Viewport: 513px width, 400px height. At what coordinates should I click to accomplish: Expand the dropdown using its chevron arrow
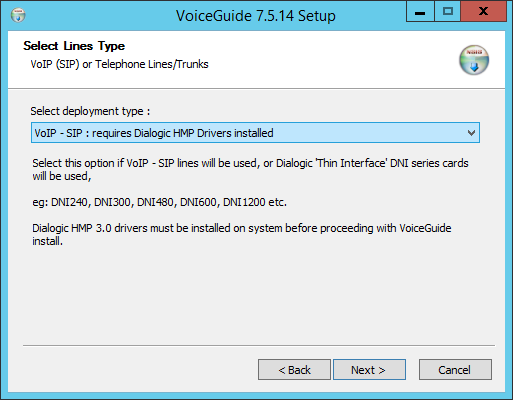[x=471, y=133]
